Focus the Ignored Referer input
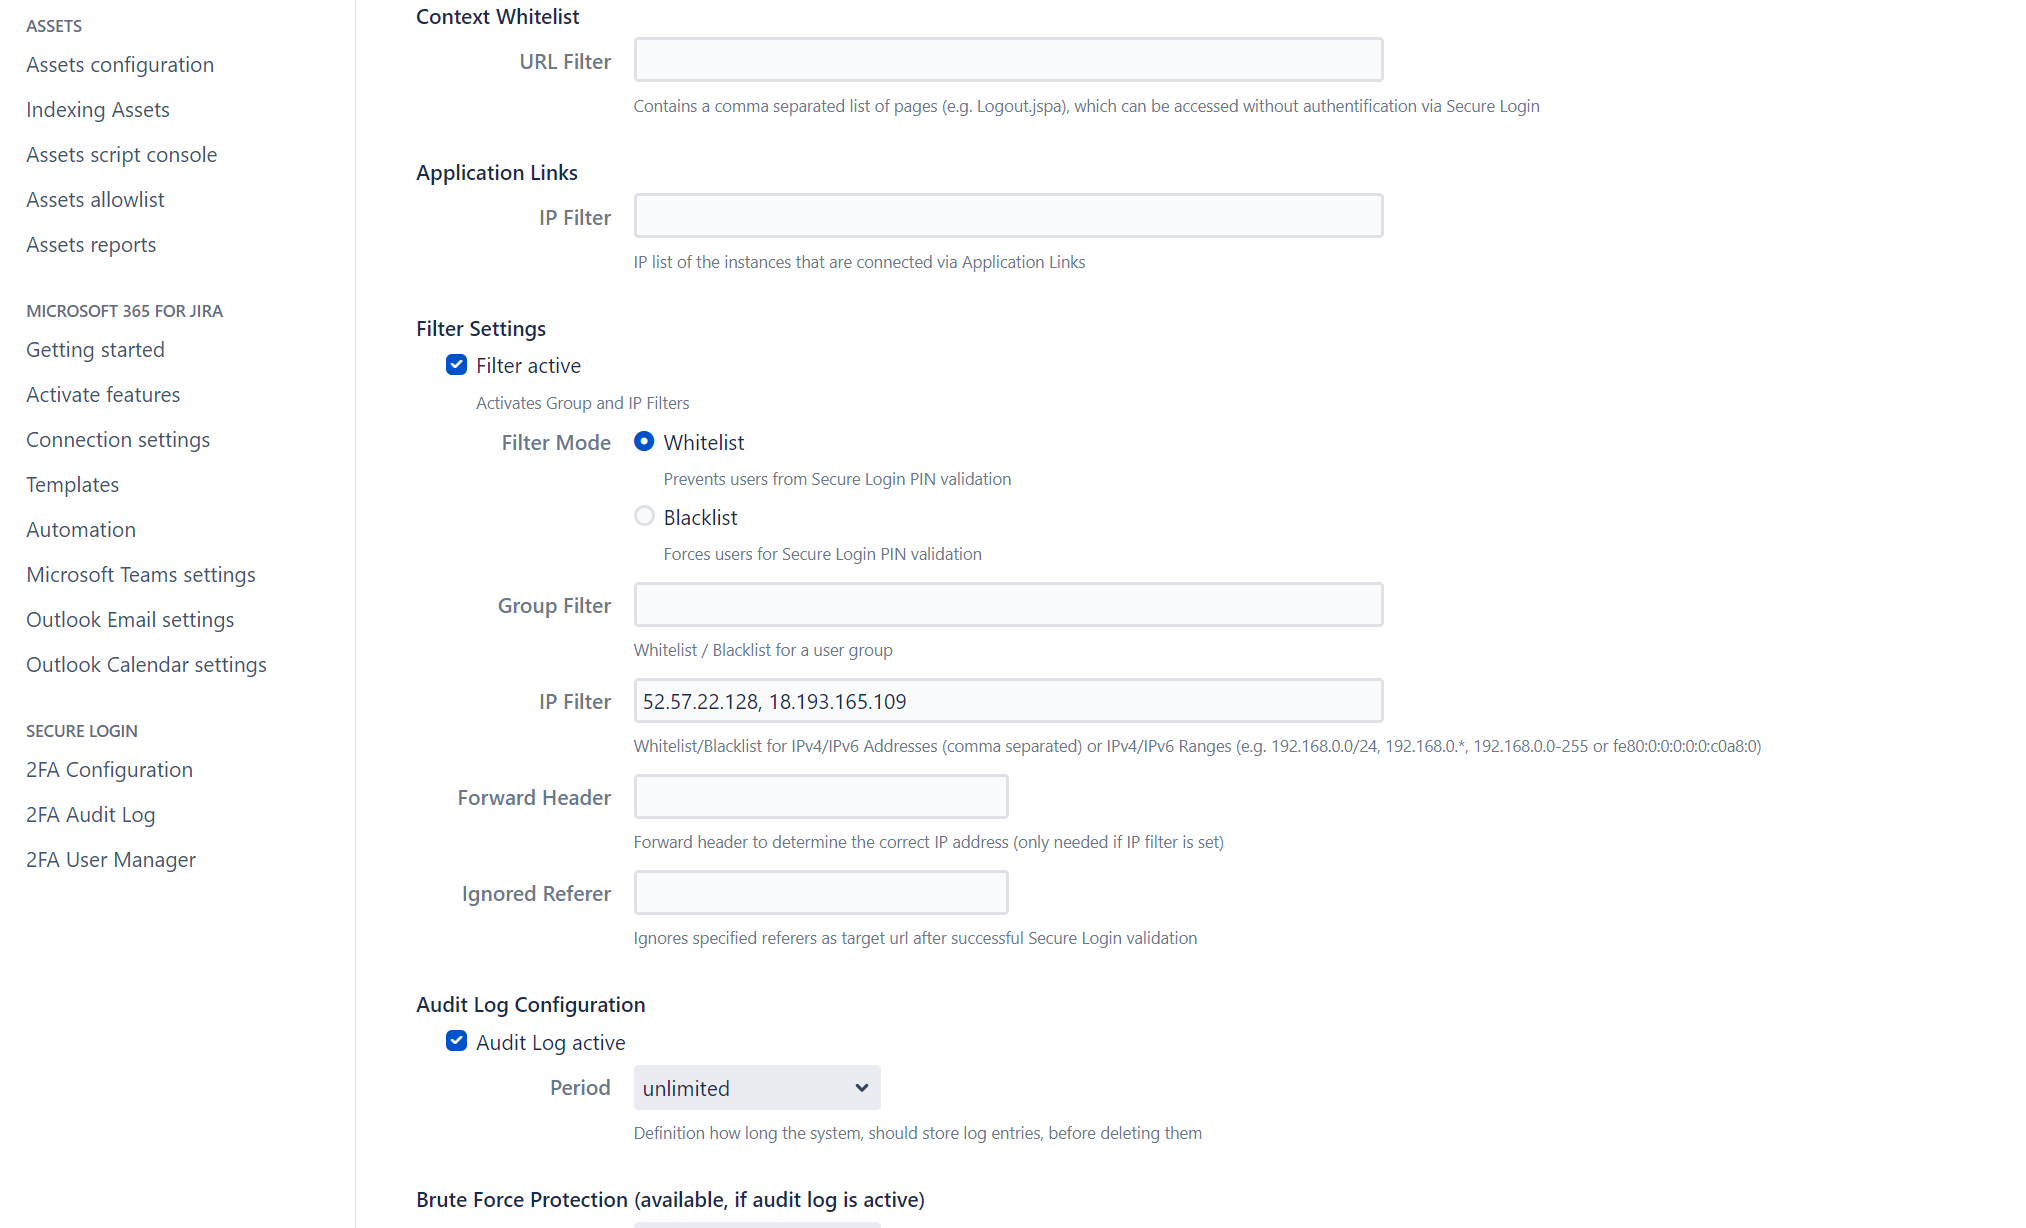The image size is (2026, 1228). (x=820, y=893)
